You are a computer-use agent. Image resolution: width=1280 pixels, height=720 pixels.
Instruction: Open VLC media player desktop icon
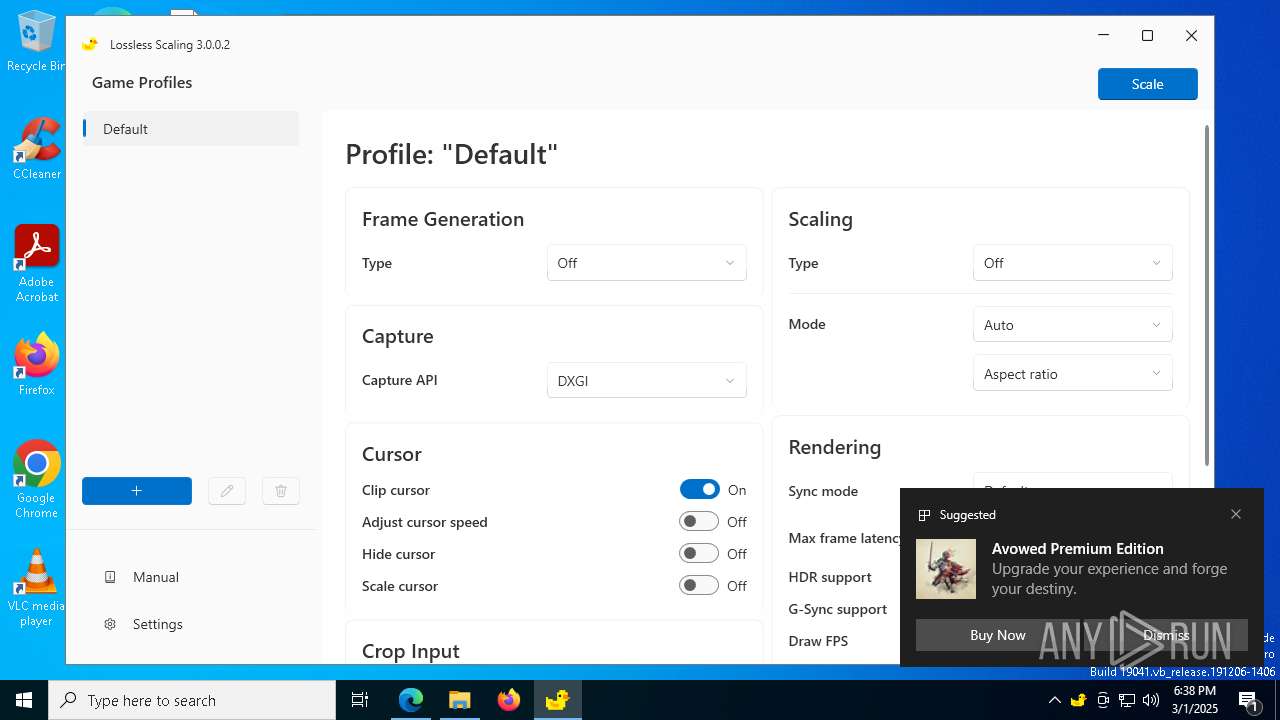36,588
